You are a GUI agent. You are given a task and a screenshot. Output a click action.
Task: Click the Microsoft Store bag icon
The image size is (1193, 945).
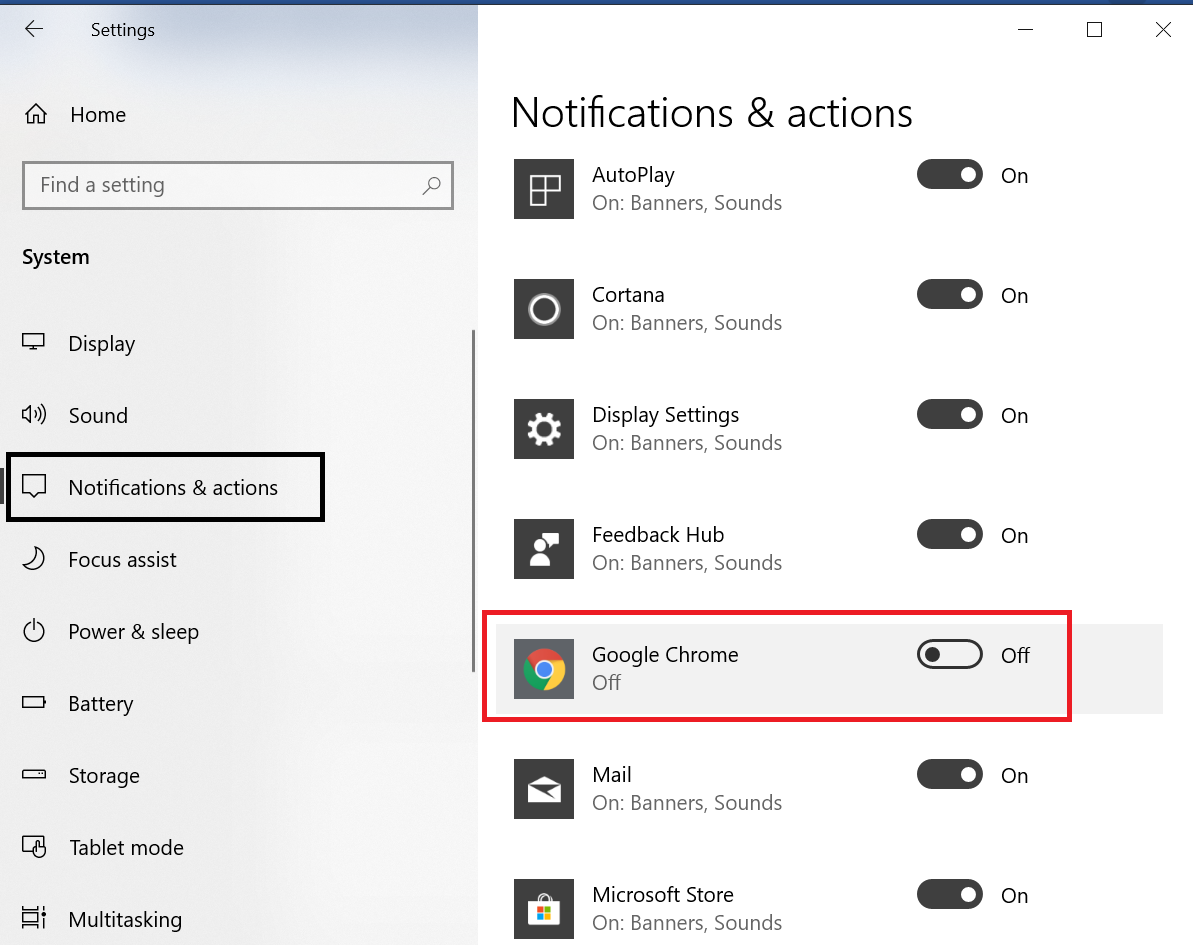[x=544, y=908]
